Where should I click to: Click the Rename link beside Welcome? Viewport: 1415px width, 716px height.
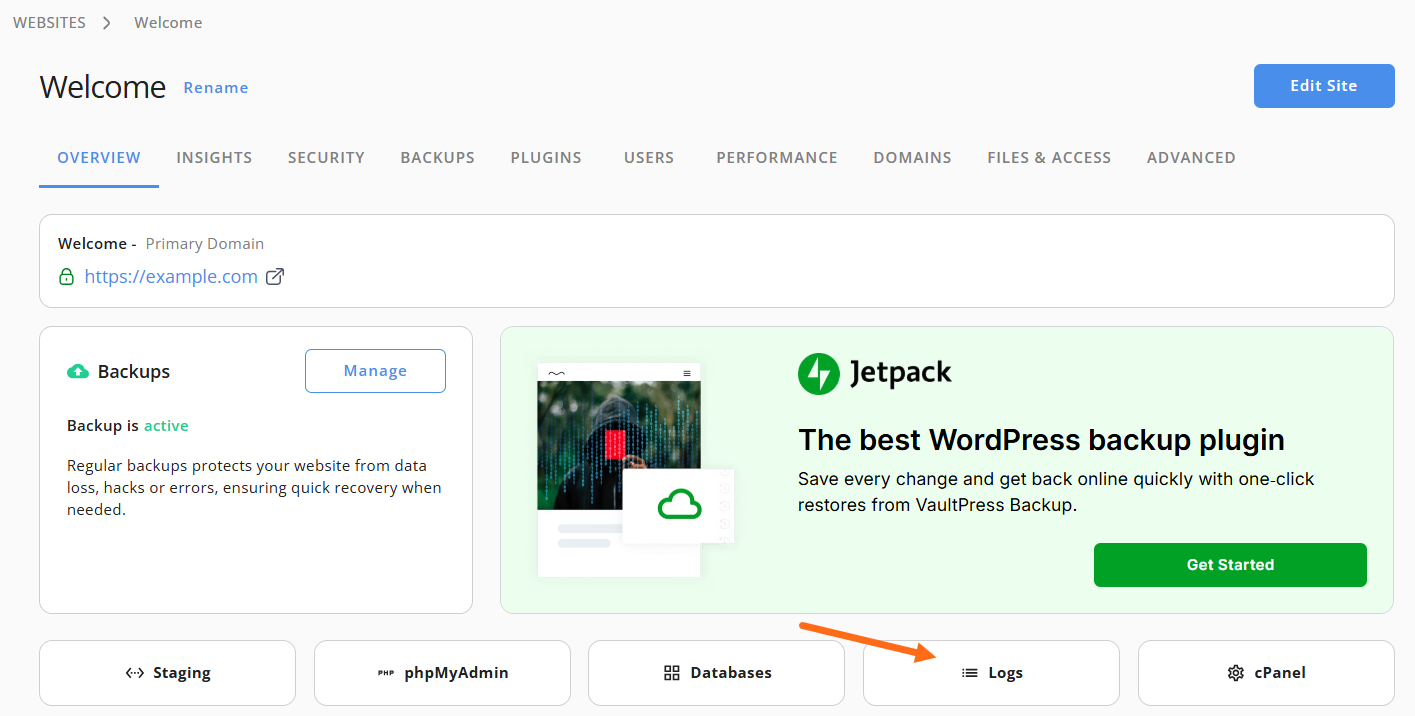tap(216, 88)
